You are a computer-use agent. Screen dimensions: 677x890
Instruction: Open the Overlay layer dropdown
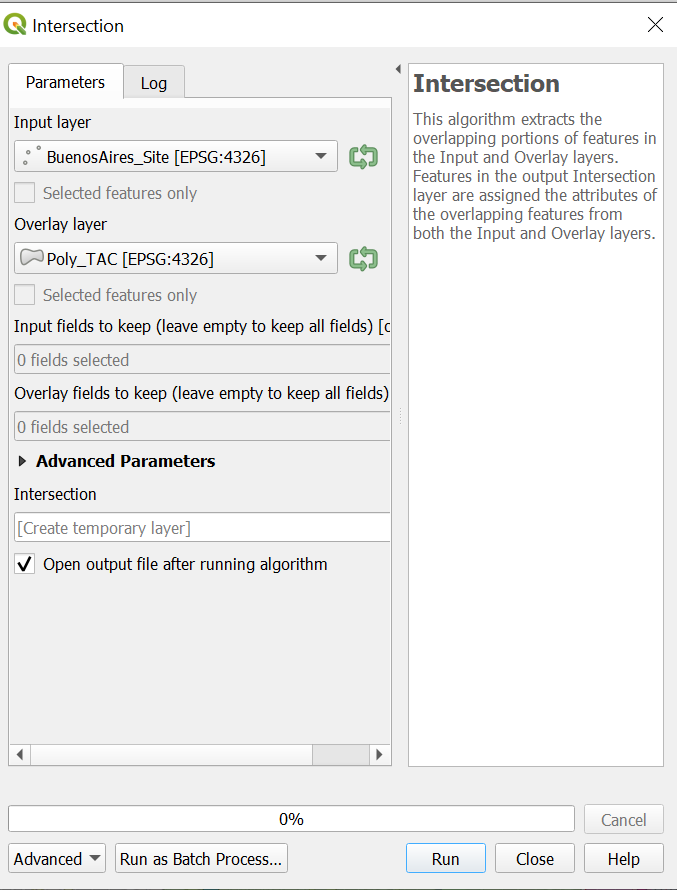321,258
